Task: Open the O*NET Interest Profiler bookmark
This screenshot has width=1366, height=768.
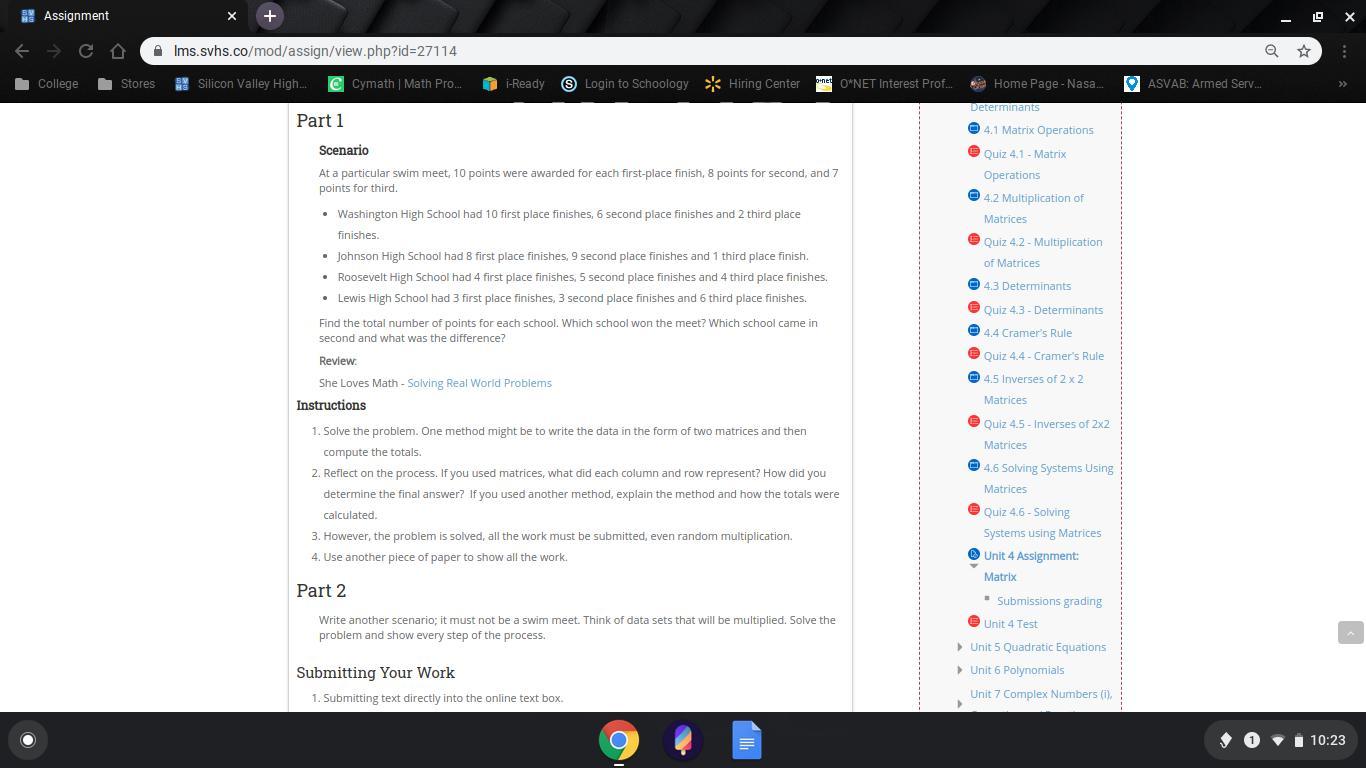Action: 885,84
